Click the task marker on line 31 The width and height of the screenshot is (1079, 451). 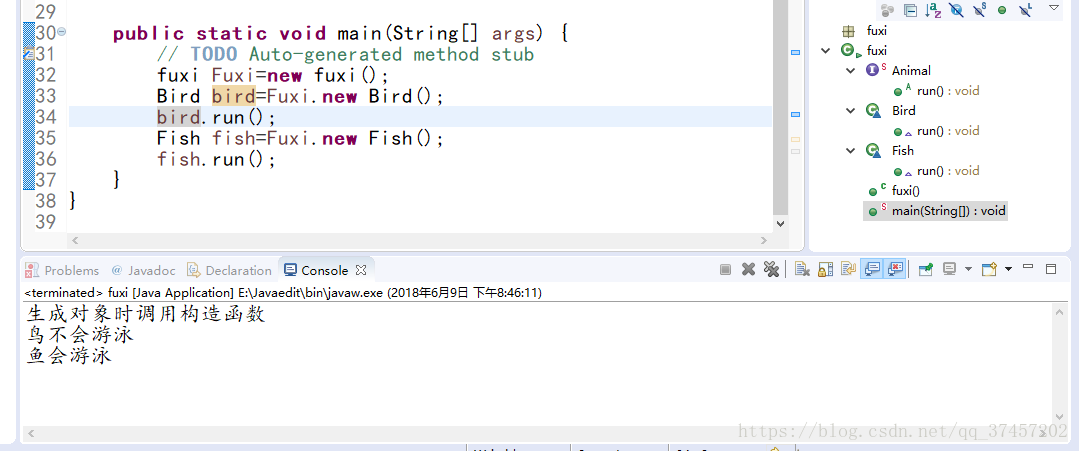[29, 54]
